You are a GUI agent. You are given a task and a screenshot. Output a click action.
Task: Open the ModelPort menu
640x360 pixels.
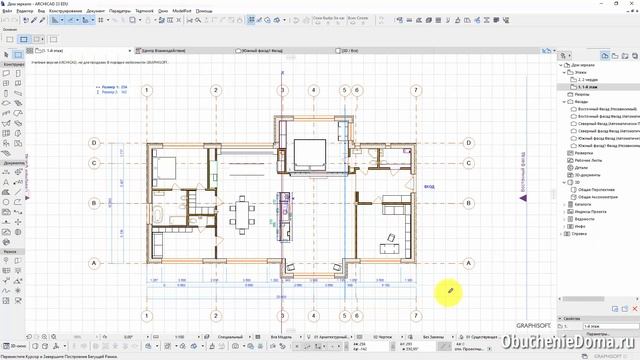pyautogui.click(x=182, y=11)
